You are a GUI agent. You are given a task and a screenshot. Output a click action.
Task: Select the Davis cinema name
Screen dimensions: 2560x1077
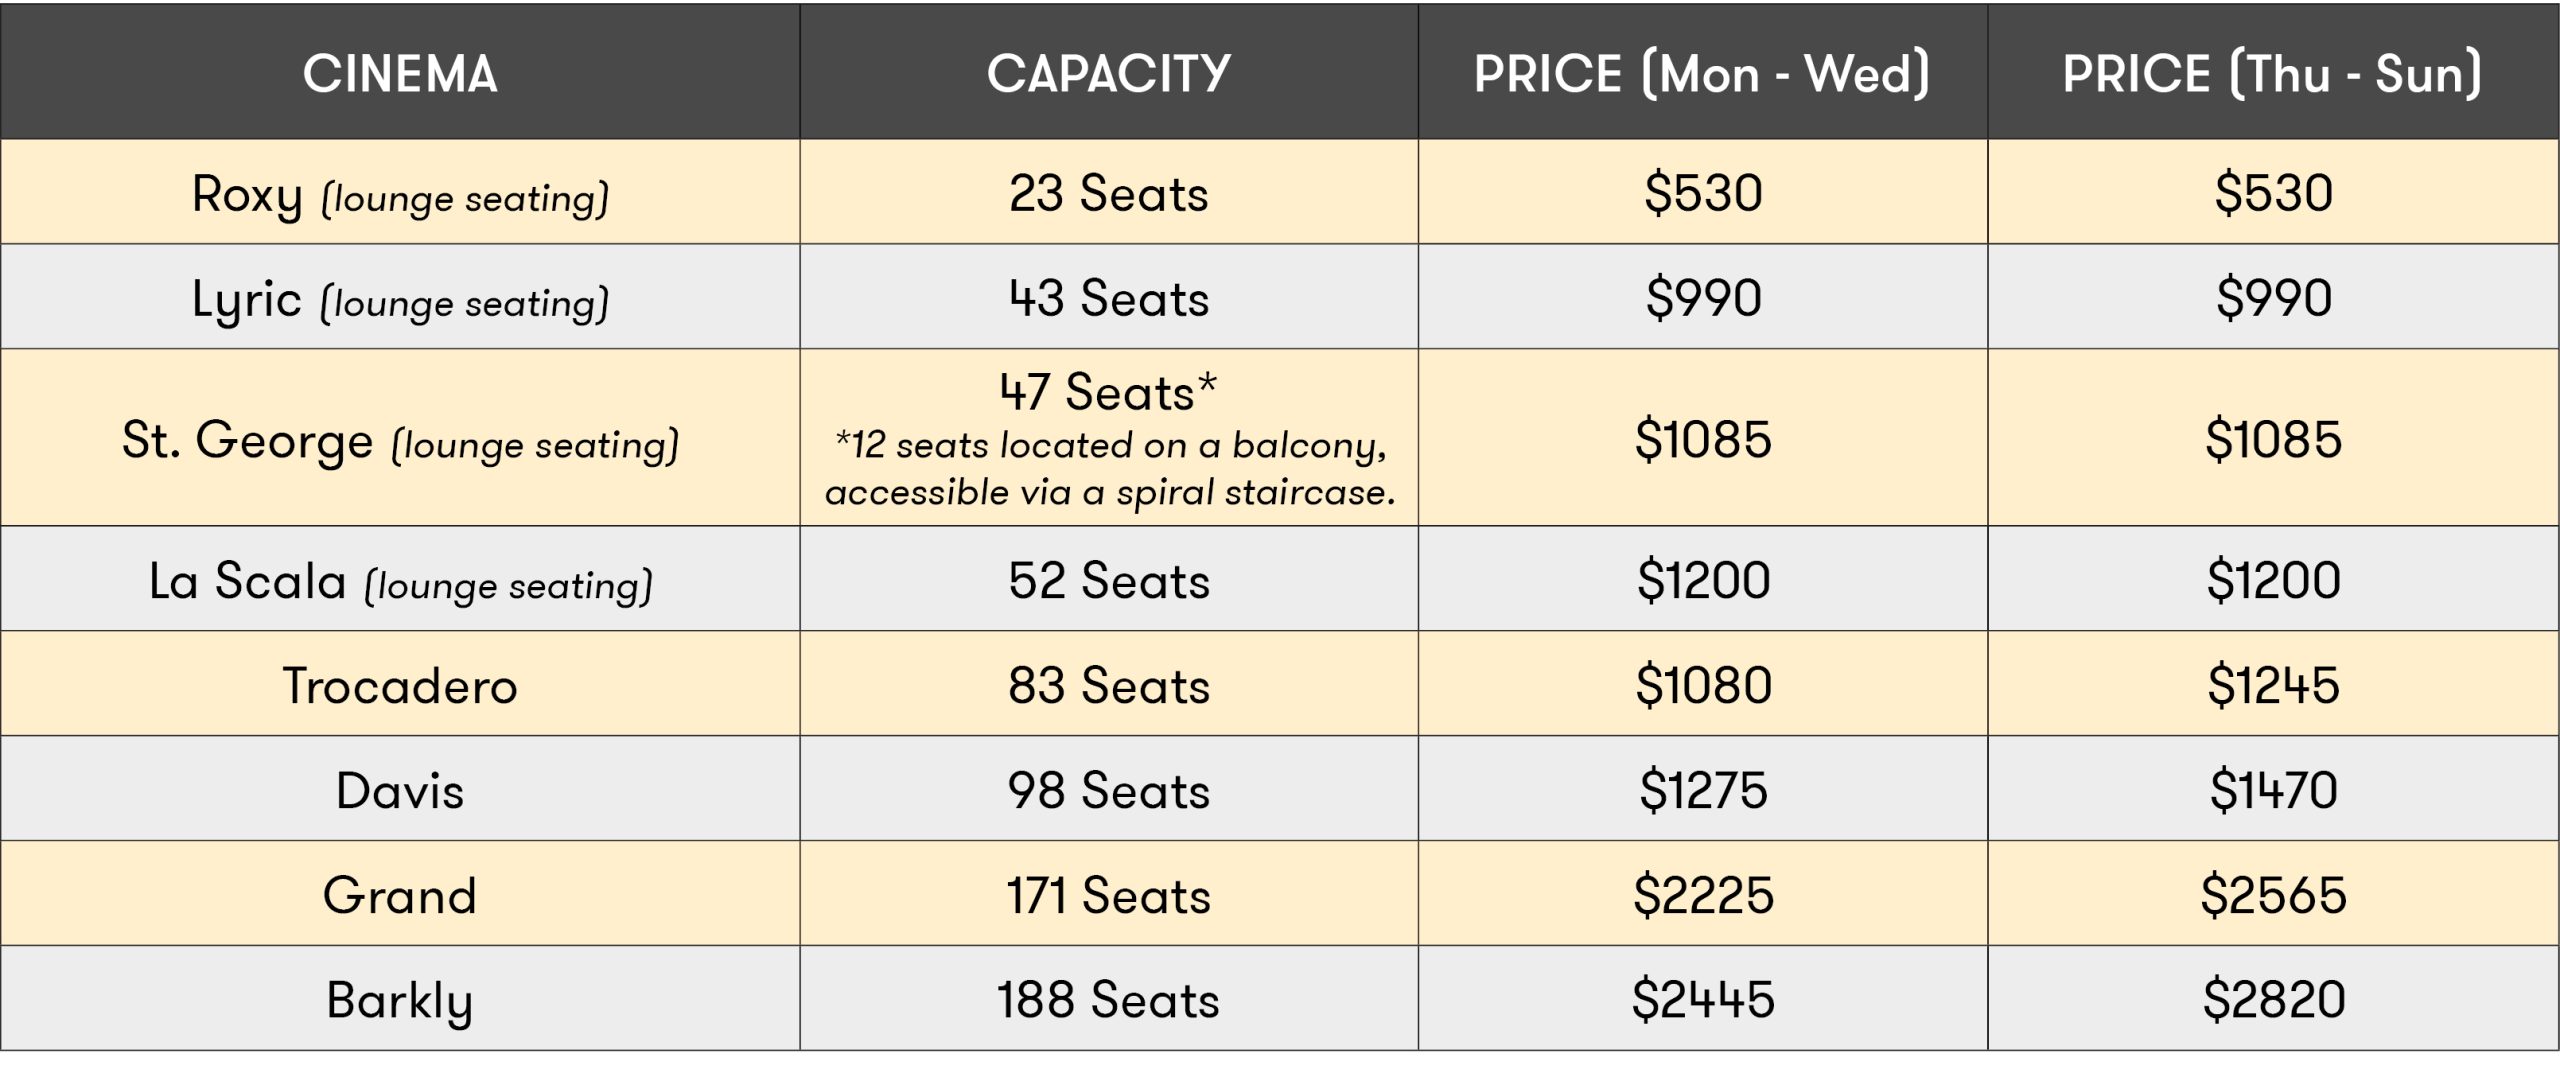pyautogui.click(x=400, y=791)
